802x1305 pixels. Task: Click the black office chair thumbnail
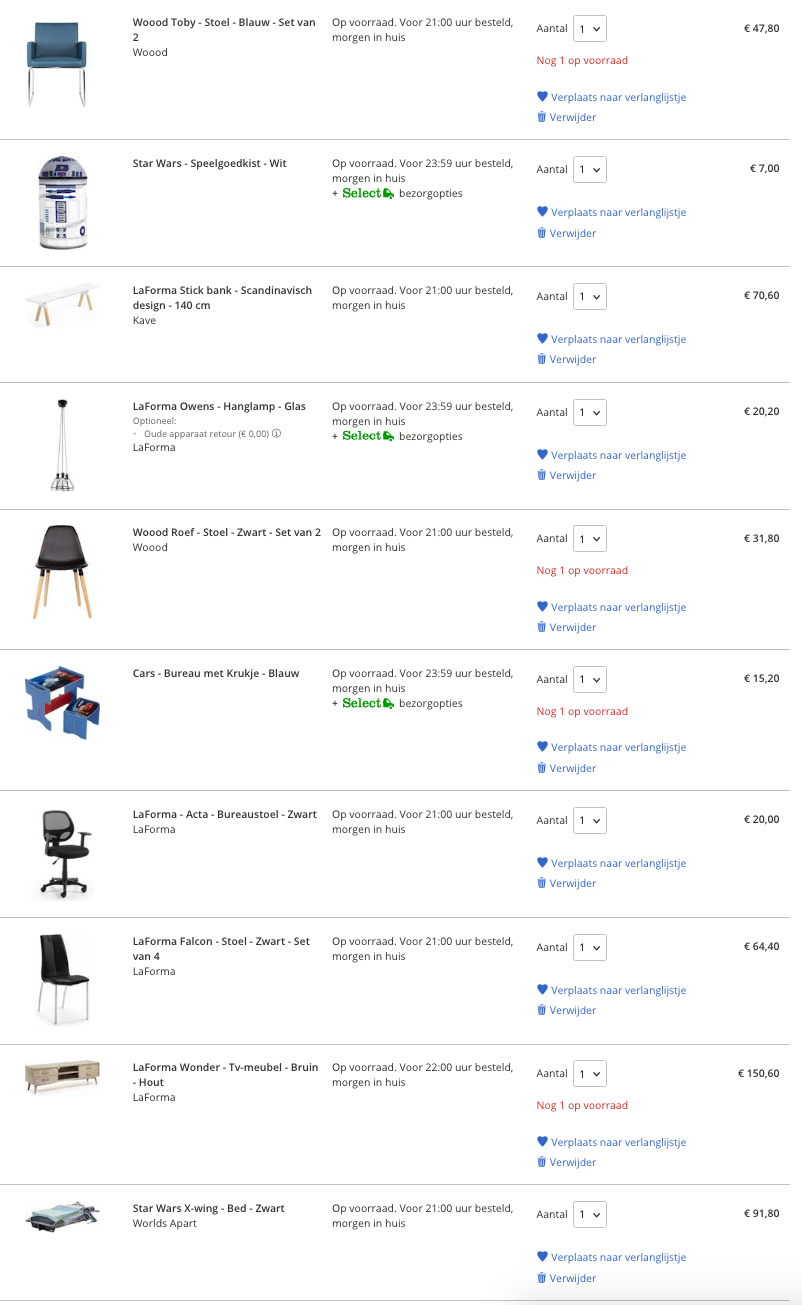pyautogui.click(x=62, y=852)
